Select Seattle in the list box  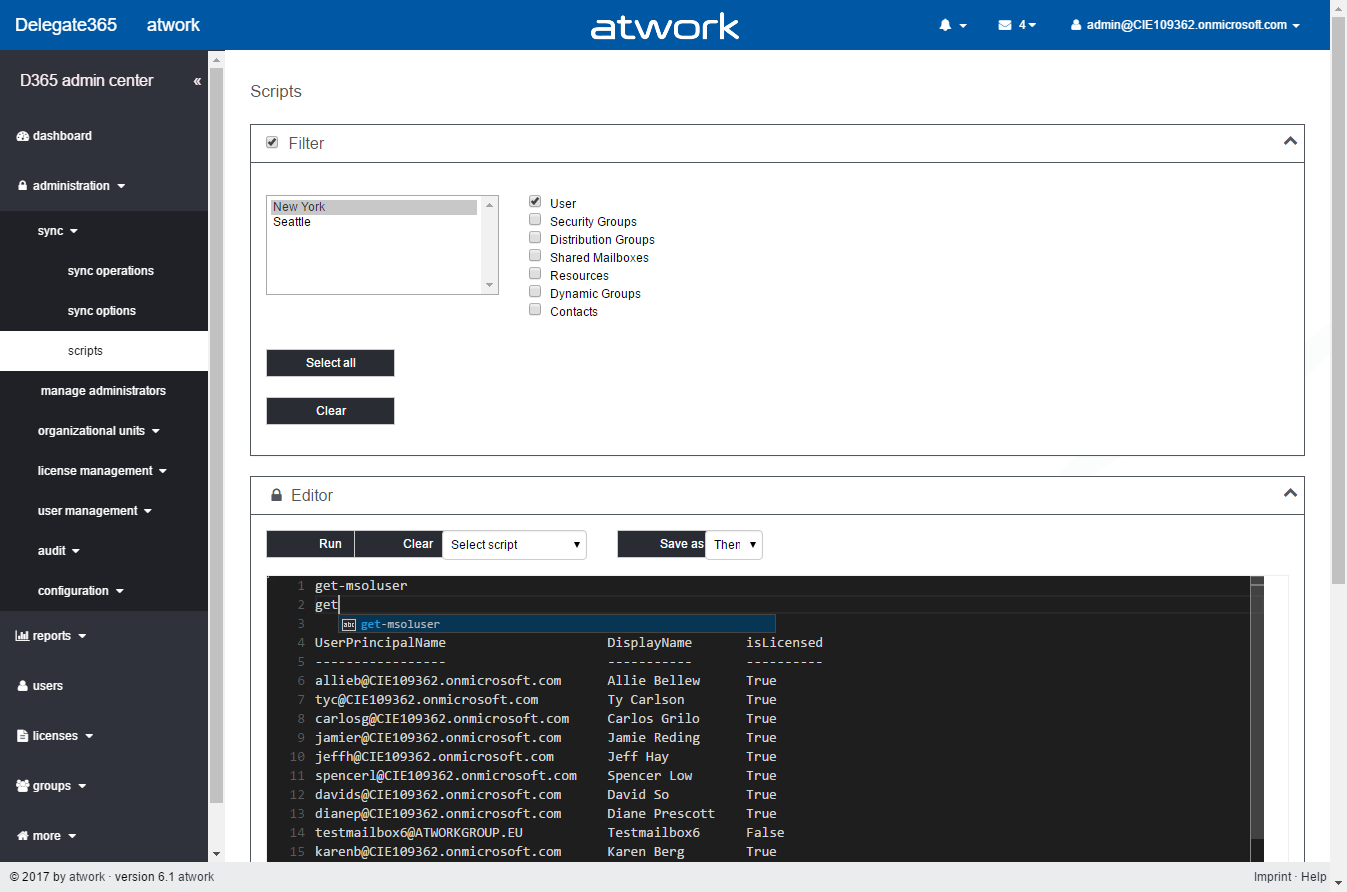[292, 222]
